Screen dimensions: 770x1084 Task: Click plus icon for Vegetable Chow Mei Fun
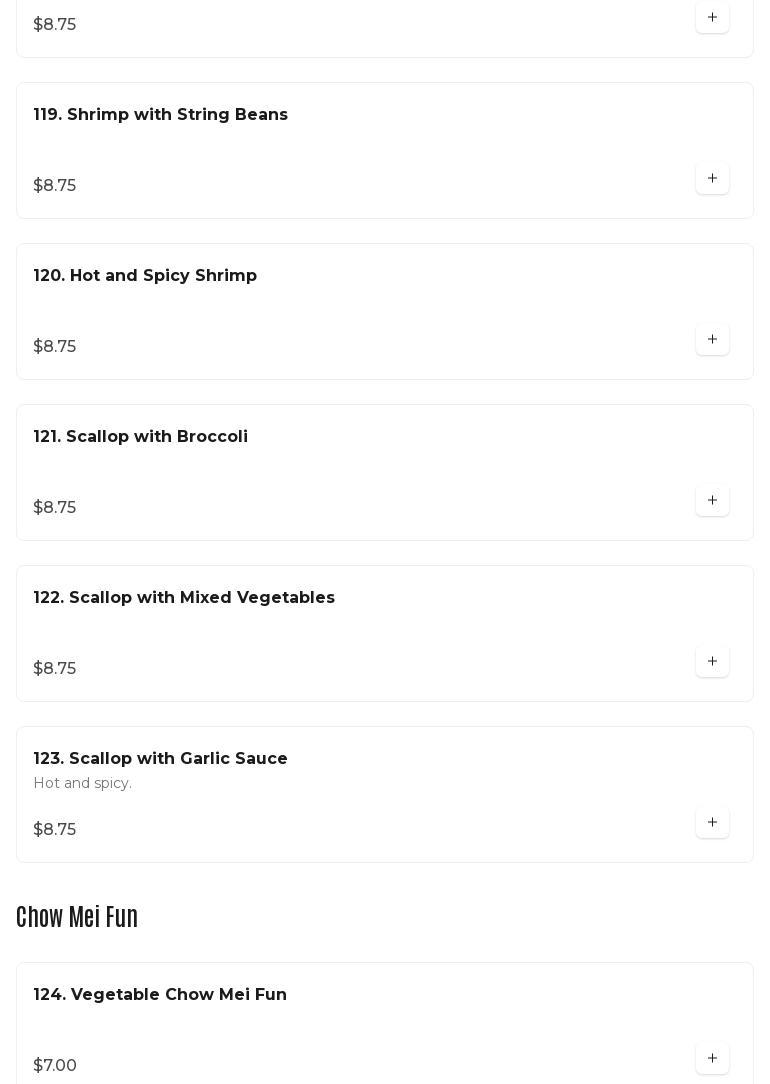click(712, 1059)
